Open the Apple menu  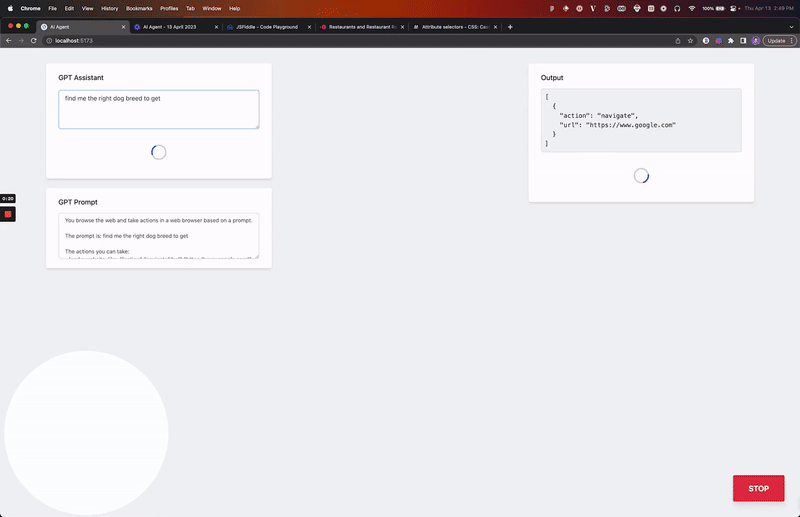point(10,9)
